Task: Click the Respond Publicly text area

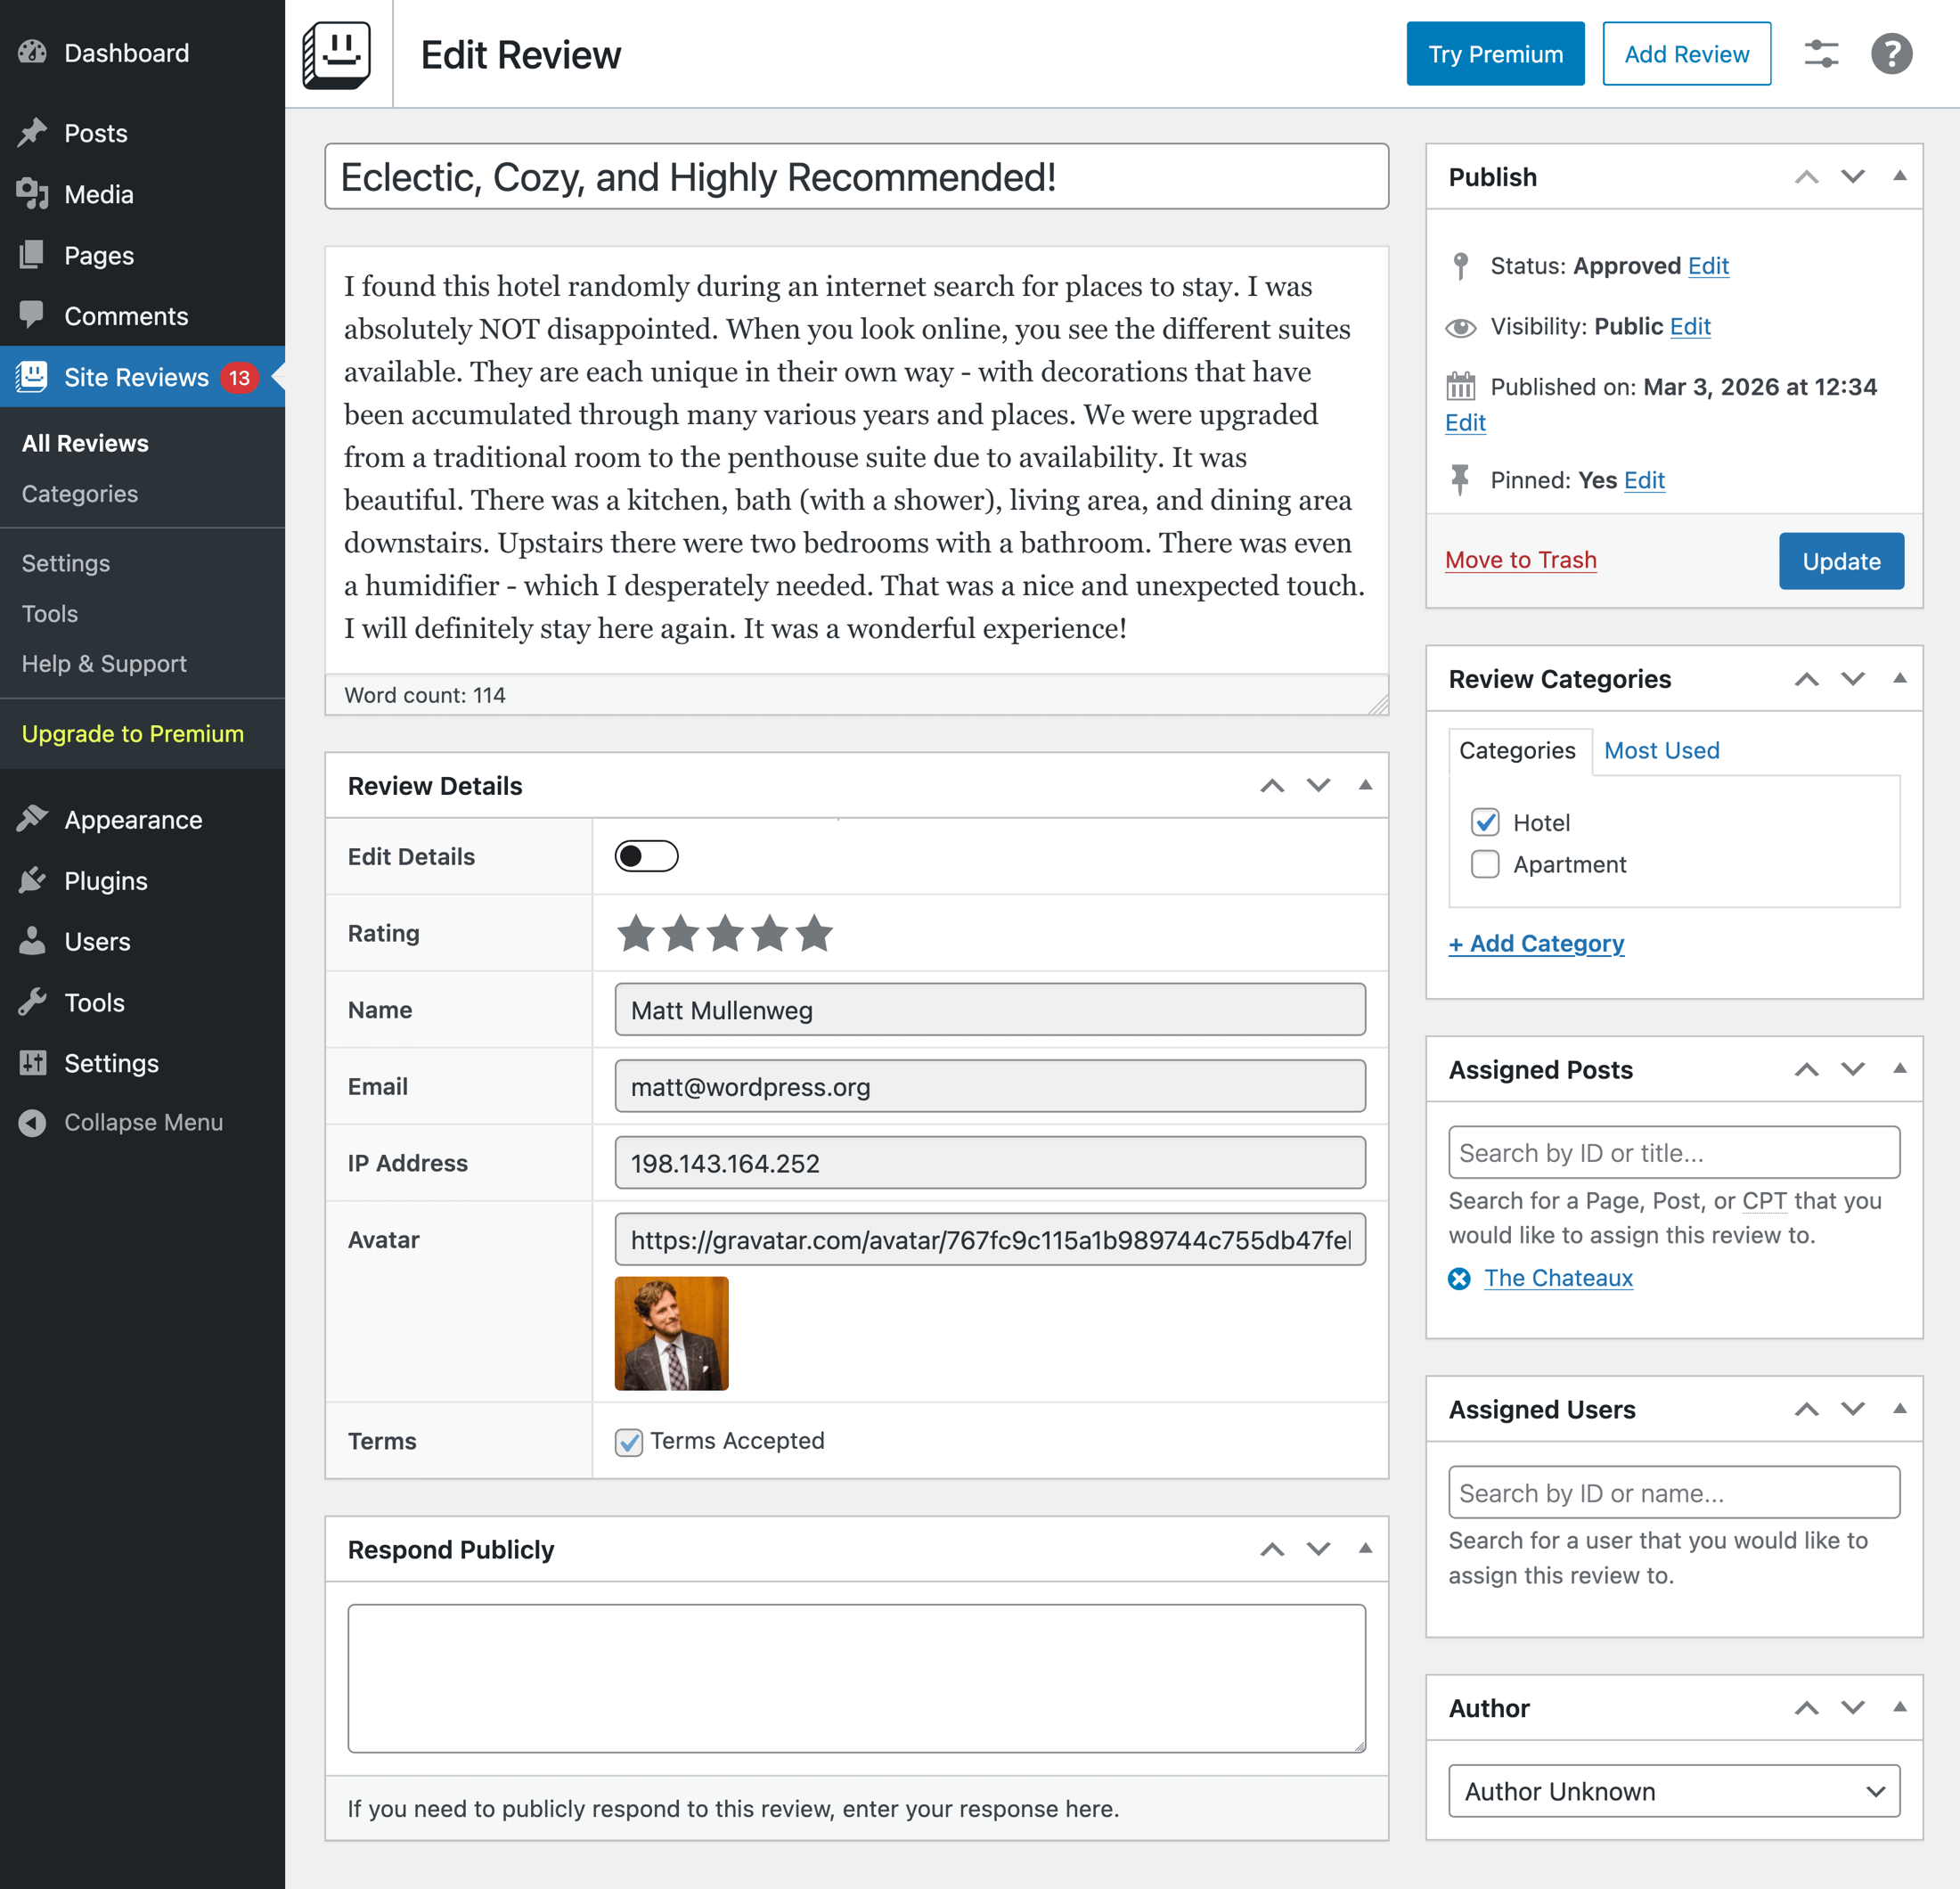Action: [856, 1678]
